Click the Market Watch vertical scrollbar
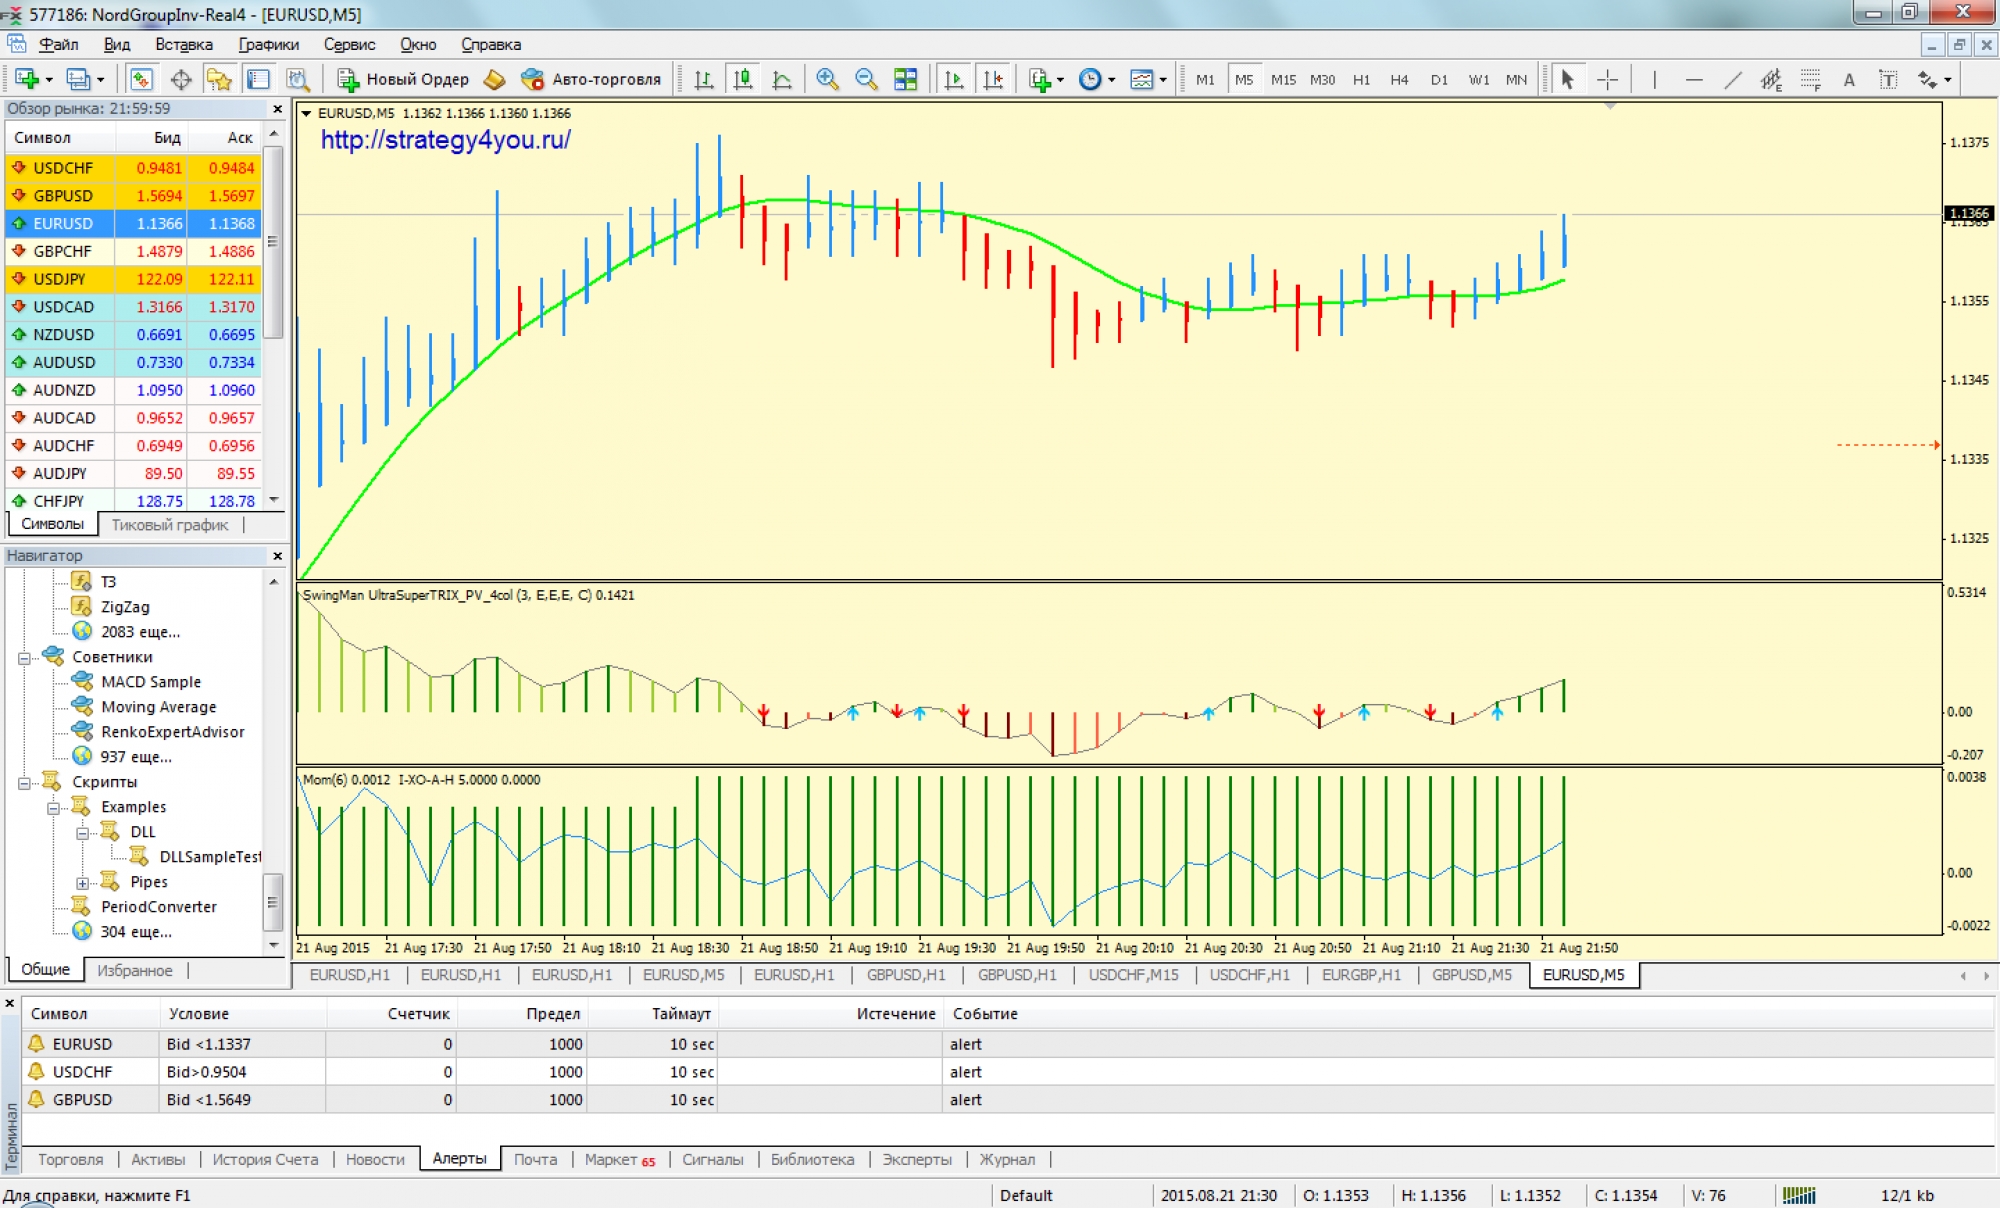This screenshot has height=1208, width=2000. pyautogui.click(x=273, y=240)
